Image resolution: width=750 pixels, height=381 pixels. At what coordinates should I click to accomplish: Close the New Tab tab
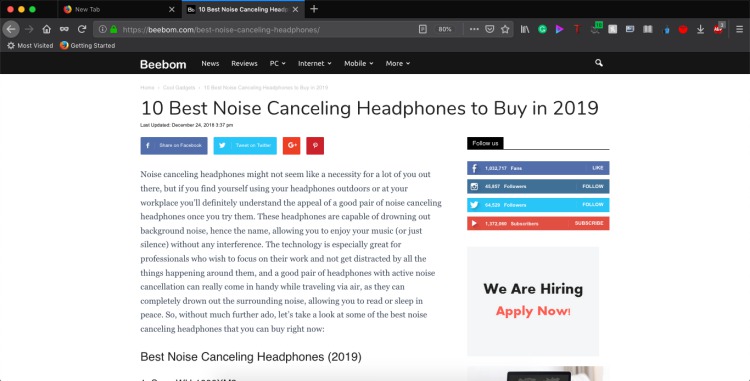(x=172, y=9)
